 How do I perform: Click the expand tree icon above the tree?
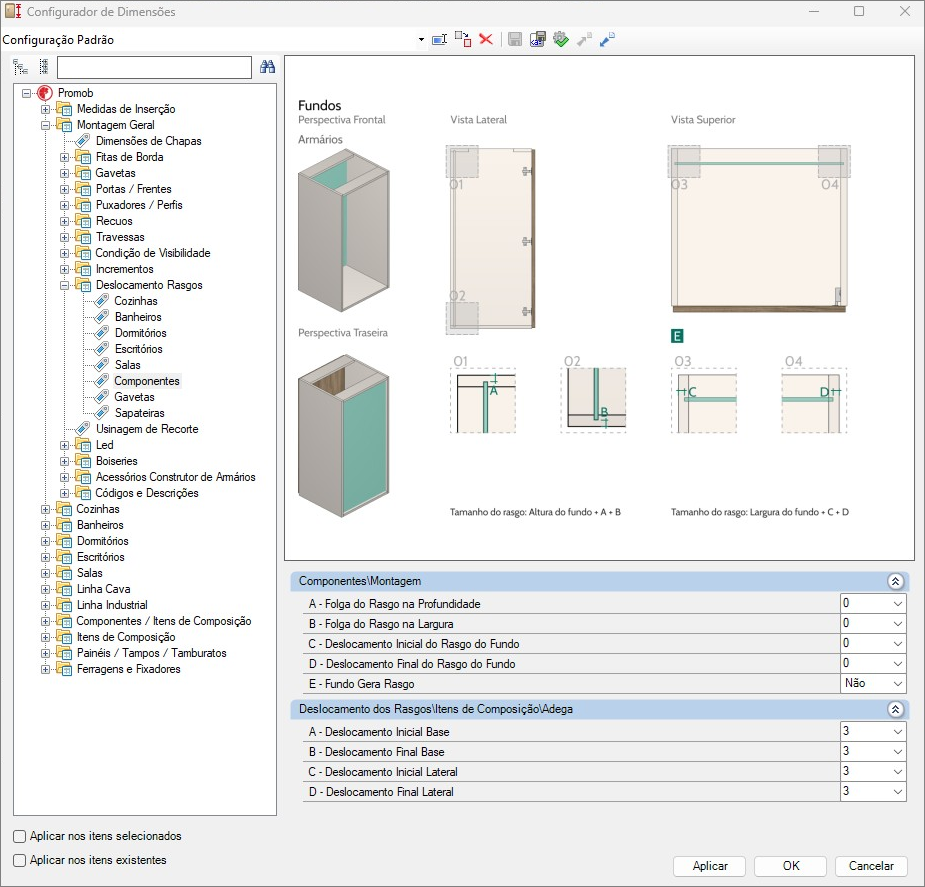pos(21,67)
